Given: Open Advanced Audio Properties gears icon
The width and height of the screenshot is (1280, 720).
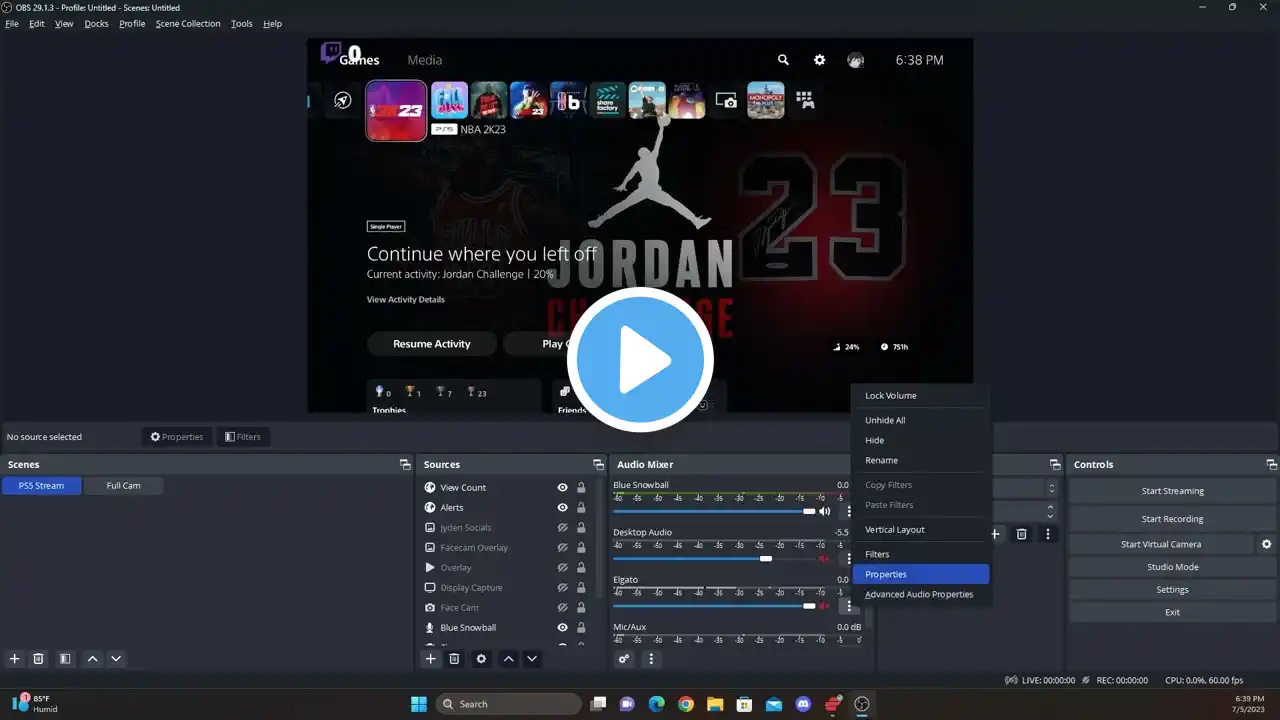Looking at the screenshot, I should click(x=624, y=659).
